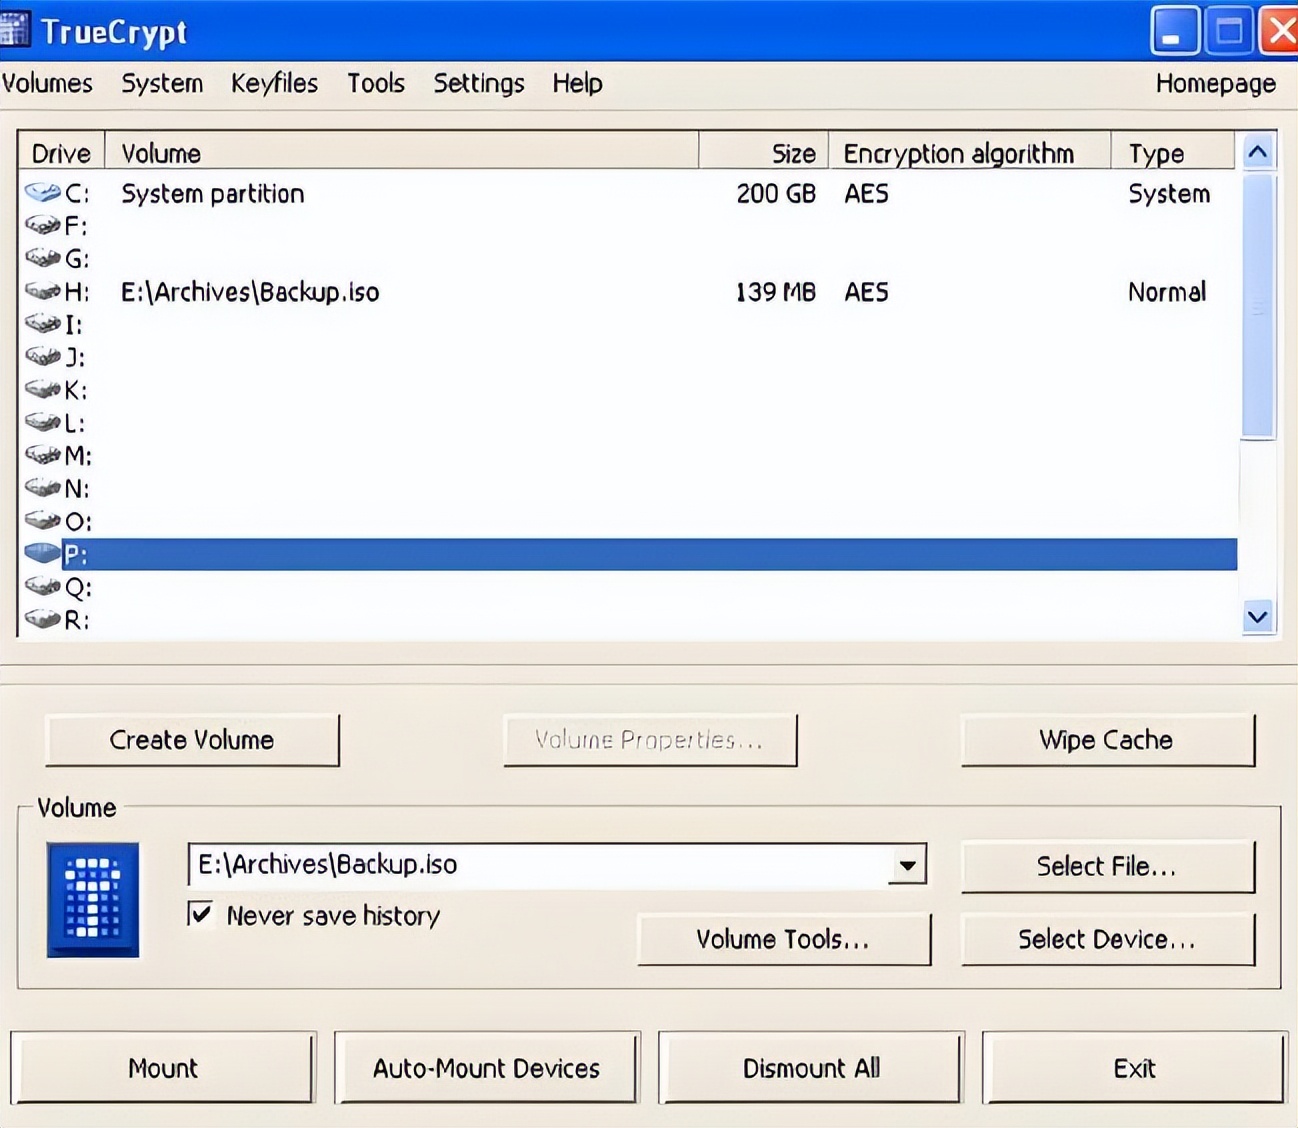Click the G: drive icon
The image size is (1298, 1128).
tap(43, 258)
